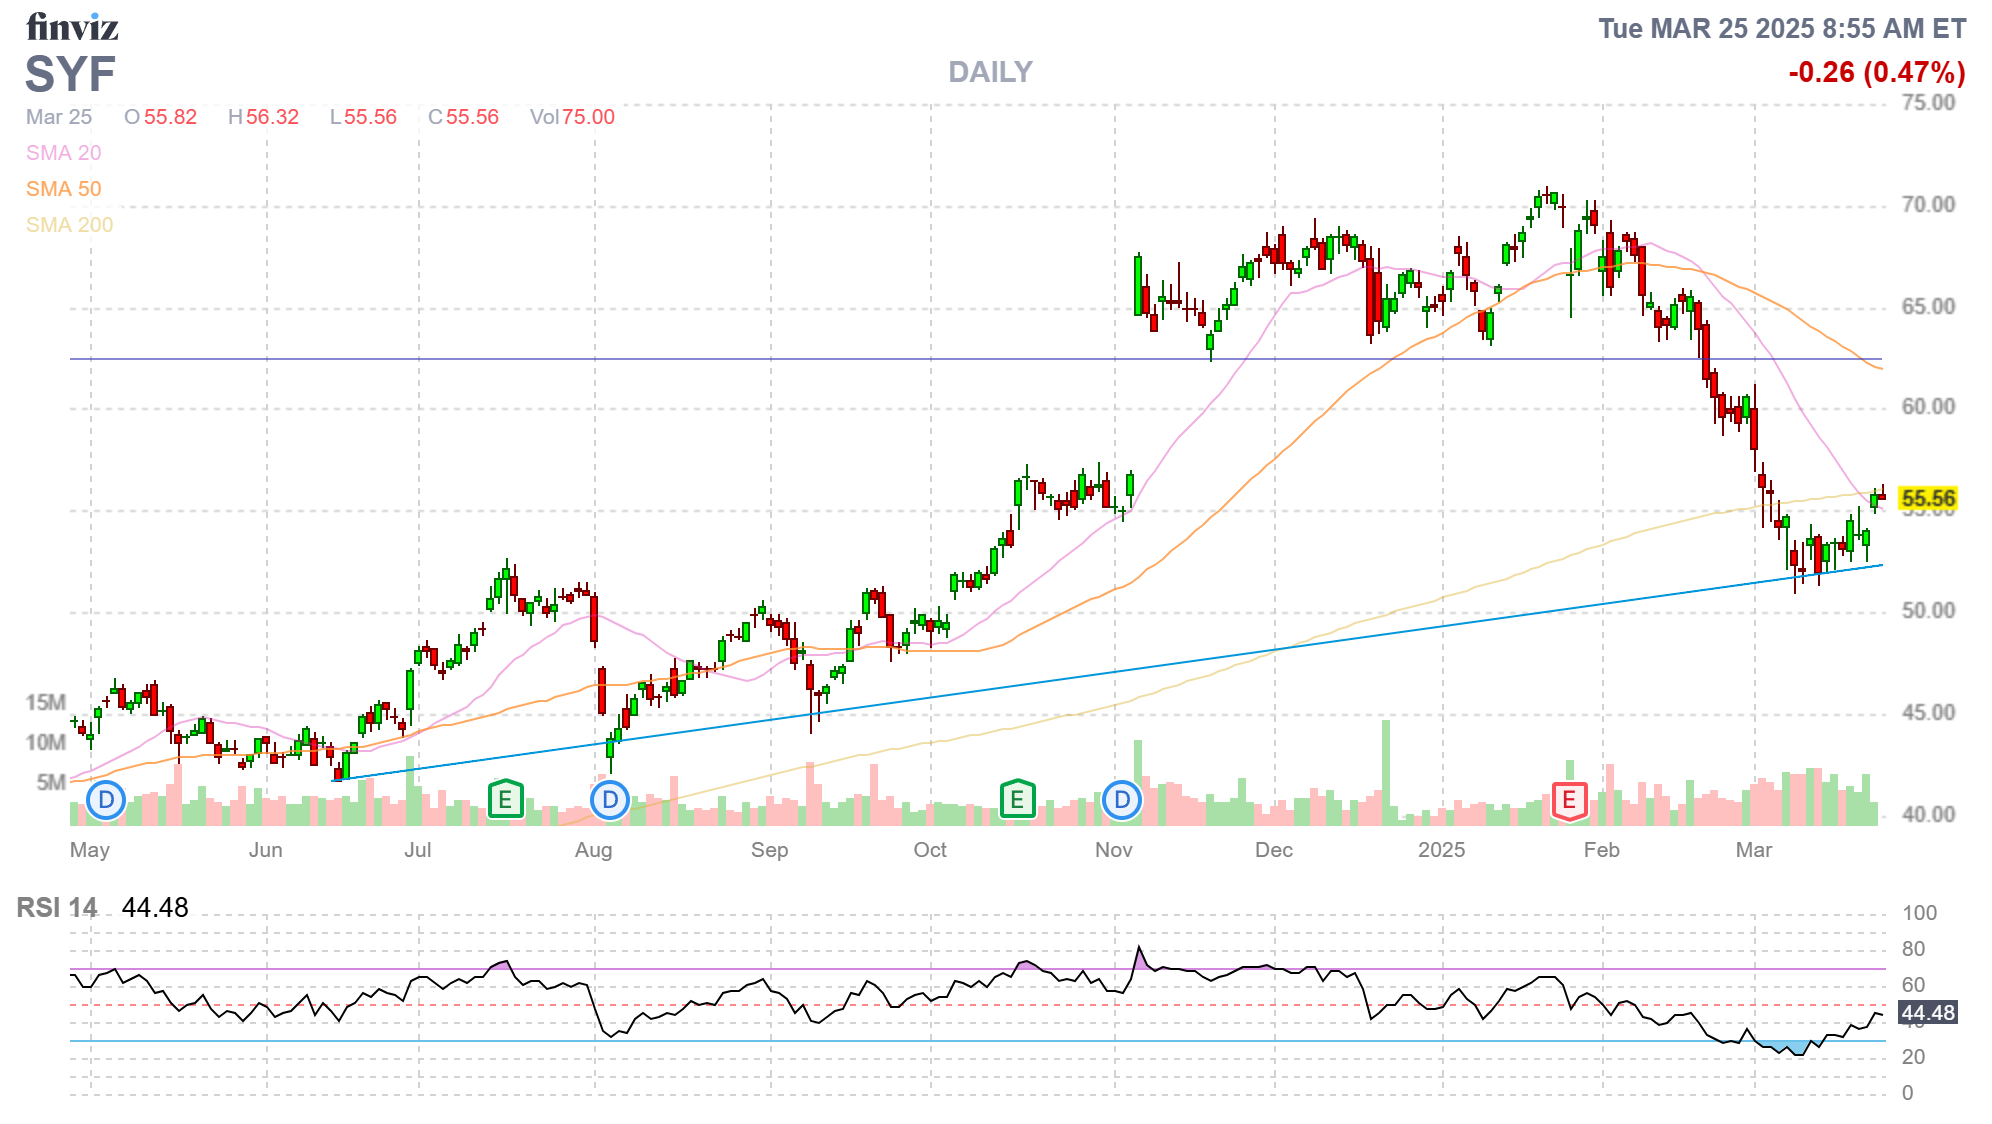This screenshot has height=1124, width=1992.
Task: Click the SMA 20 legend label
Action: pos(63,153)
